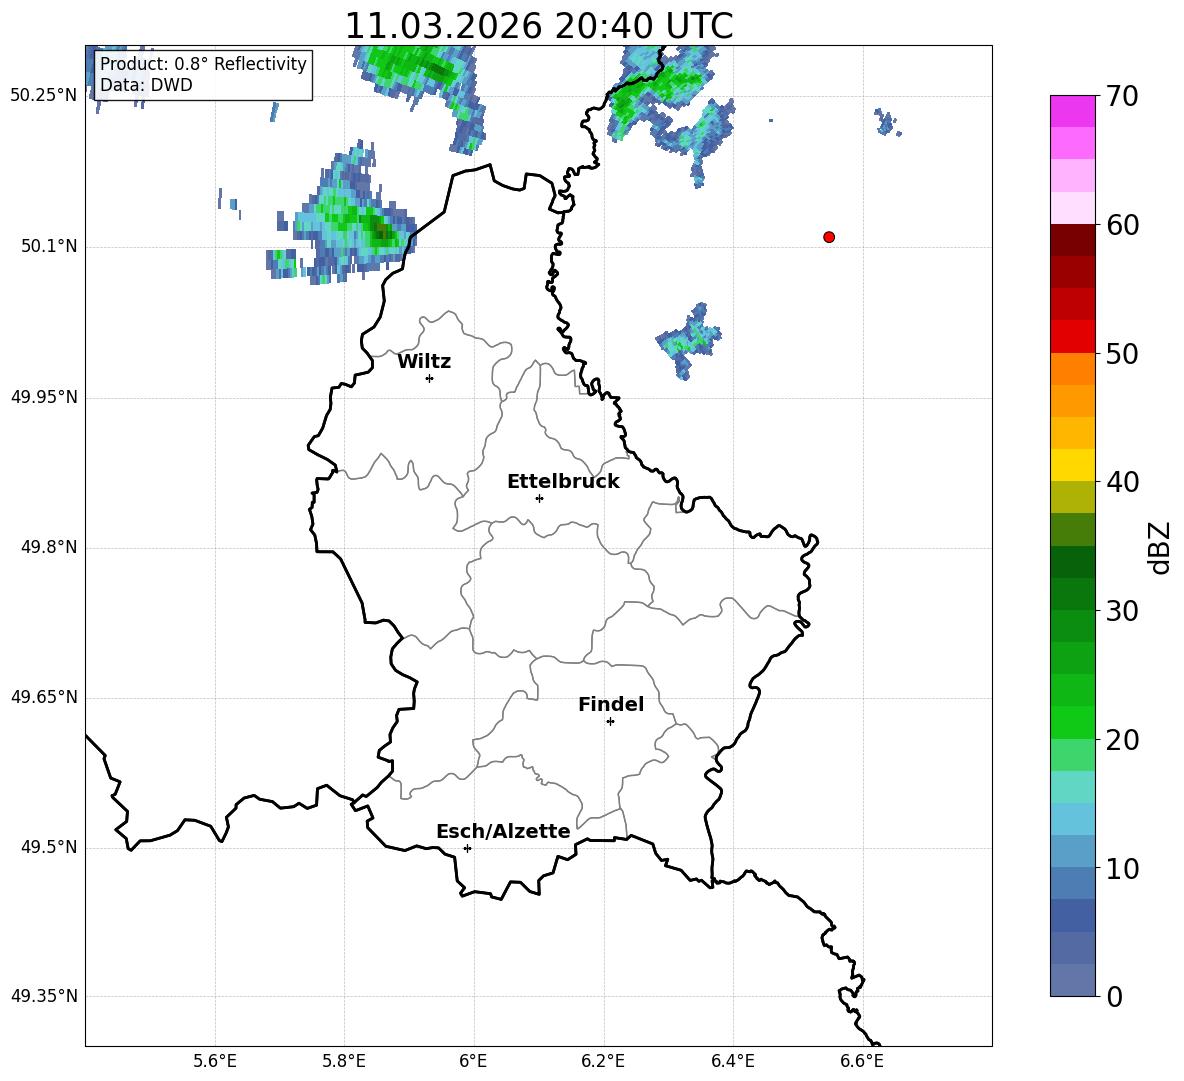Click the product info box showing 0.8° Reflectivity

coord(203,75)
